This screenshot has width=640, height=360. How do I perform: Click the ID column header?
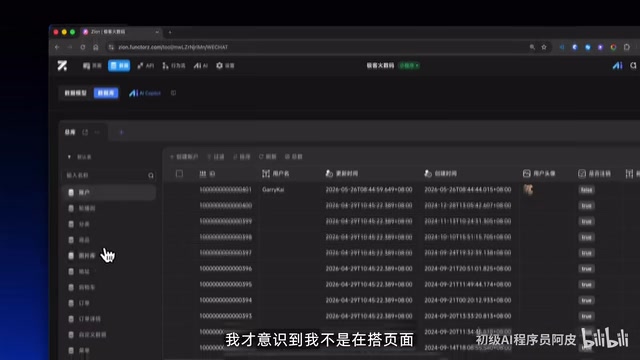click(x=207, y=174)
